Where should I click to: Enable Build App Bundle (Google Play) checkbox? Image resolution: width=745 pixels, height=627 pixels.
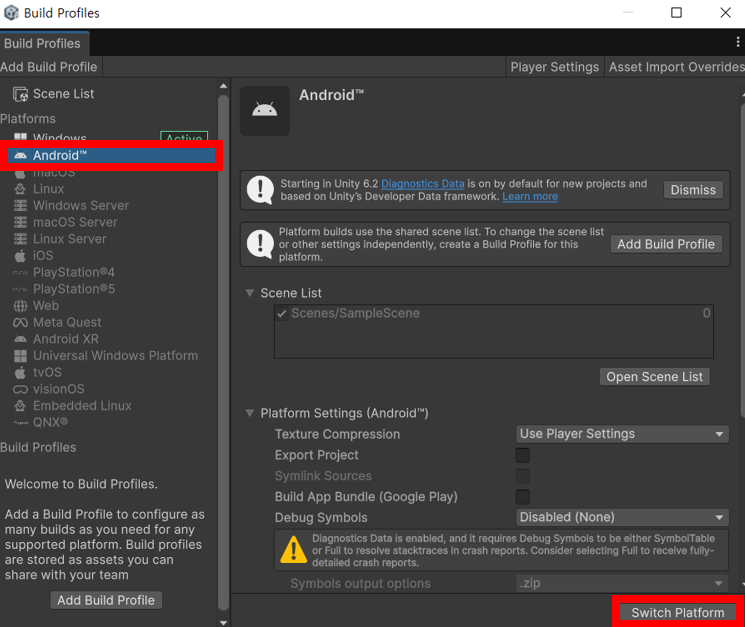[x=523, y=497]
